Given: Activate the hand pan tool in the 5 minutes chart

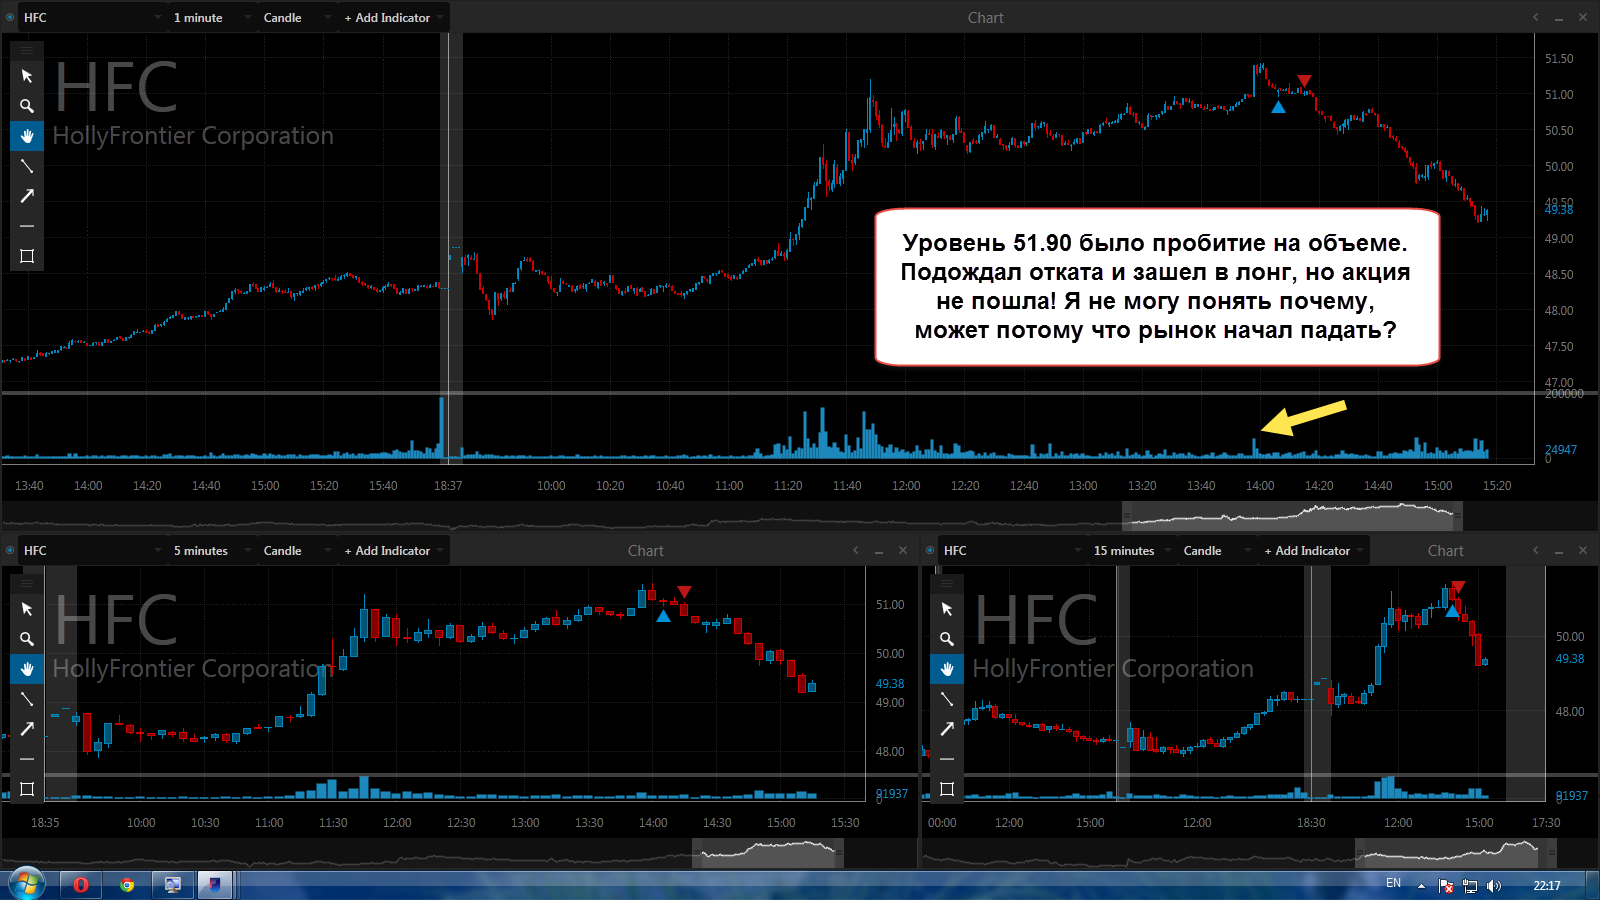Looking at the screenshot, I should pos(27,669).
